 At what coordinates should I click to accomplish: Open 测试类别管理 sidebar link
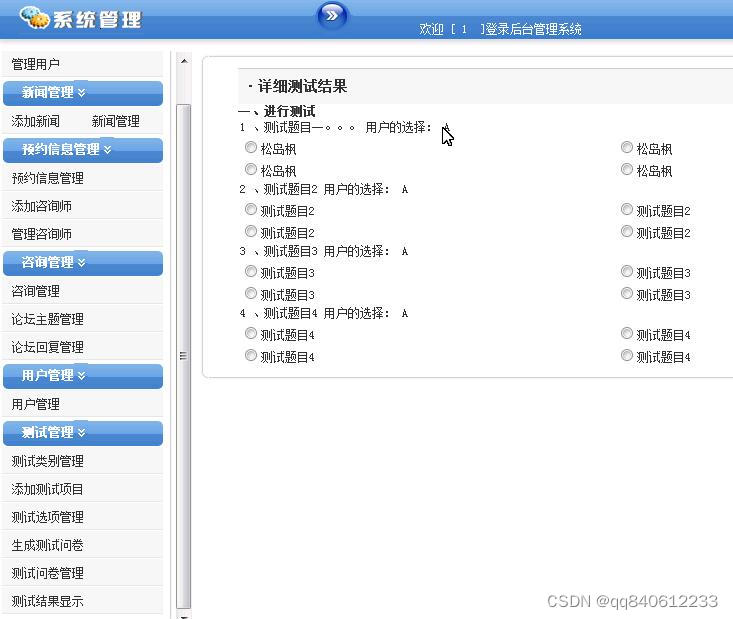point(48,461)
